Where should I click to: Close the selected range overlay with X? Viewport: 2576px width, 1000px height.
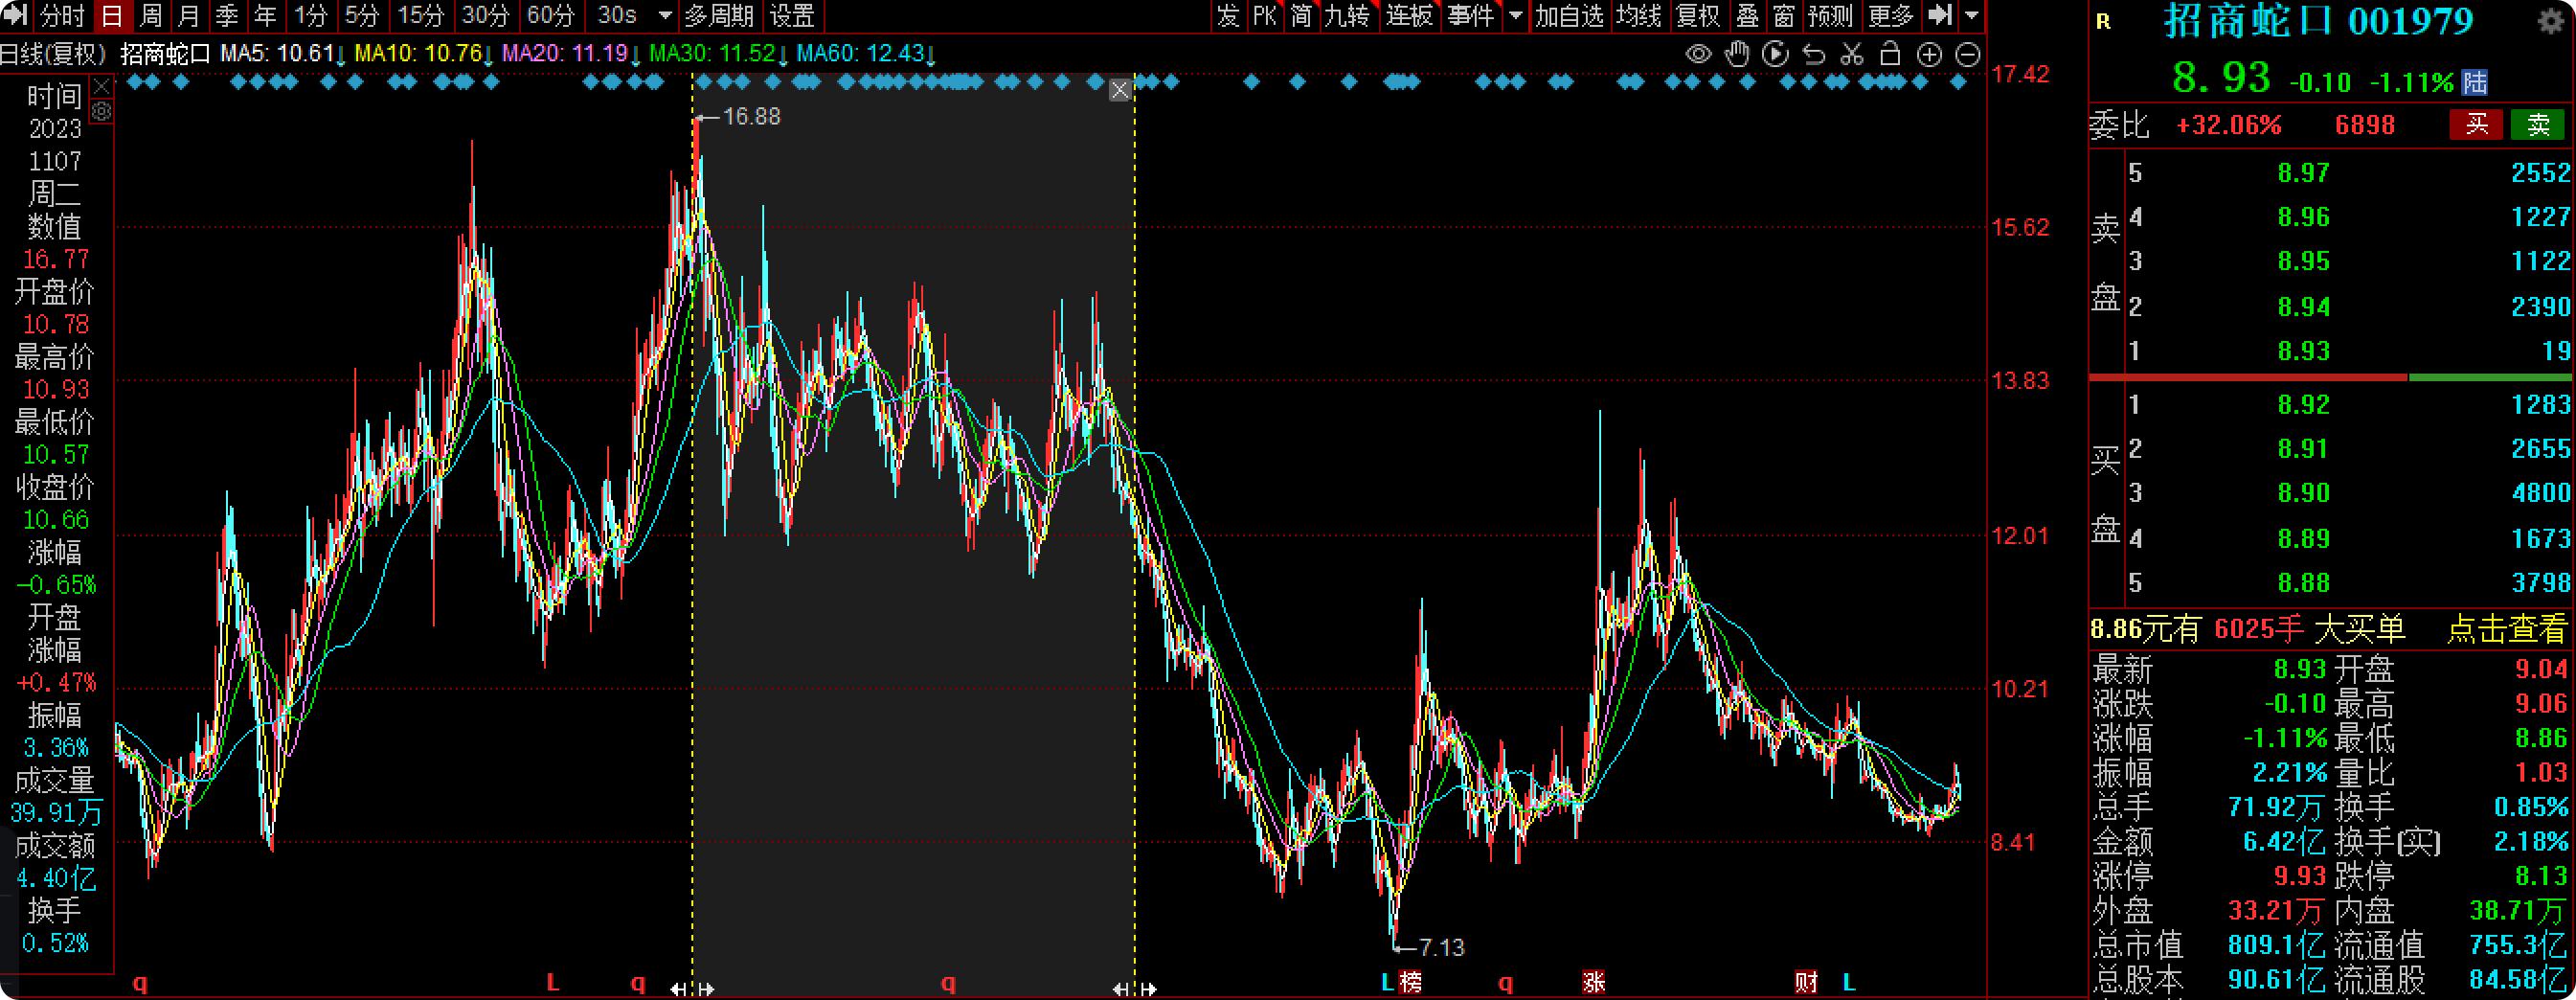(x=1120, y=91)
